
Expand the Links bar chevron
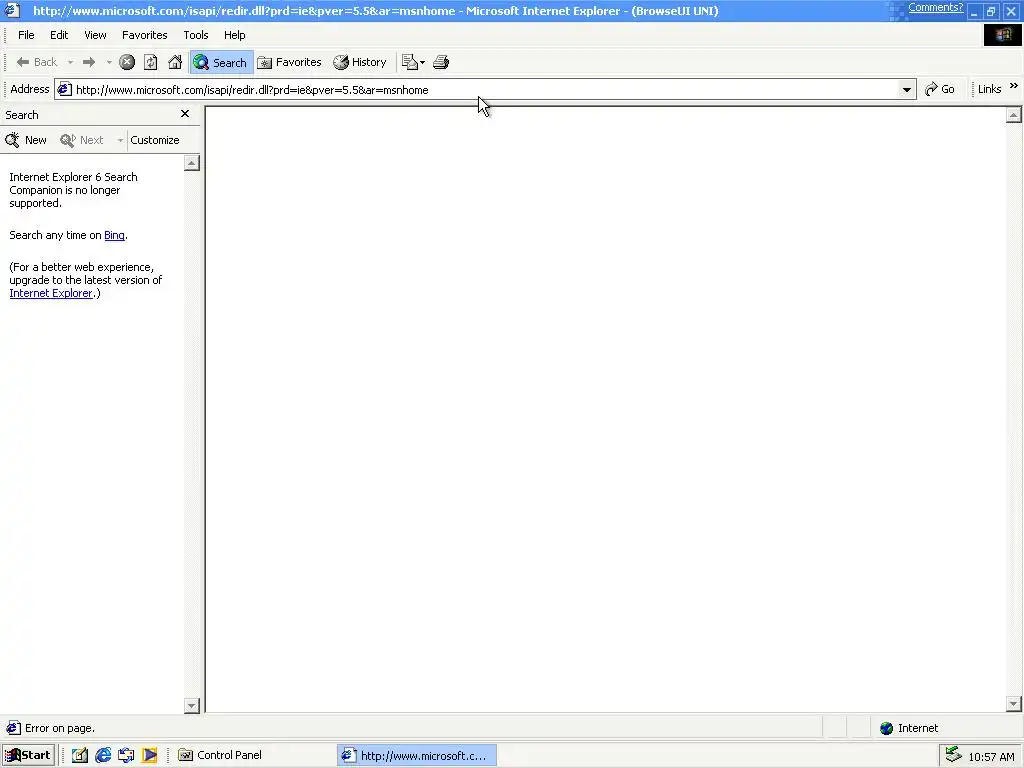(1014, 86)
